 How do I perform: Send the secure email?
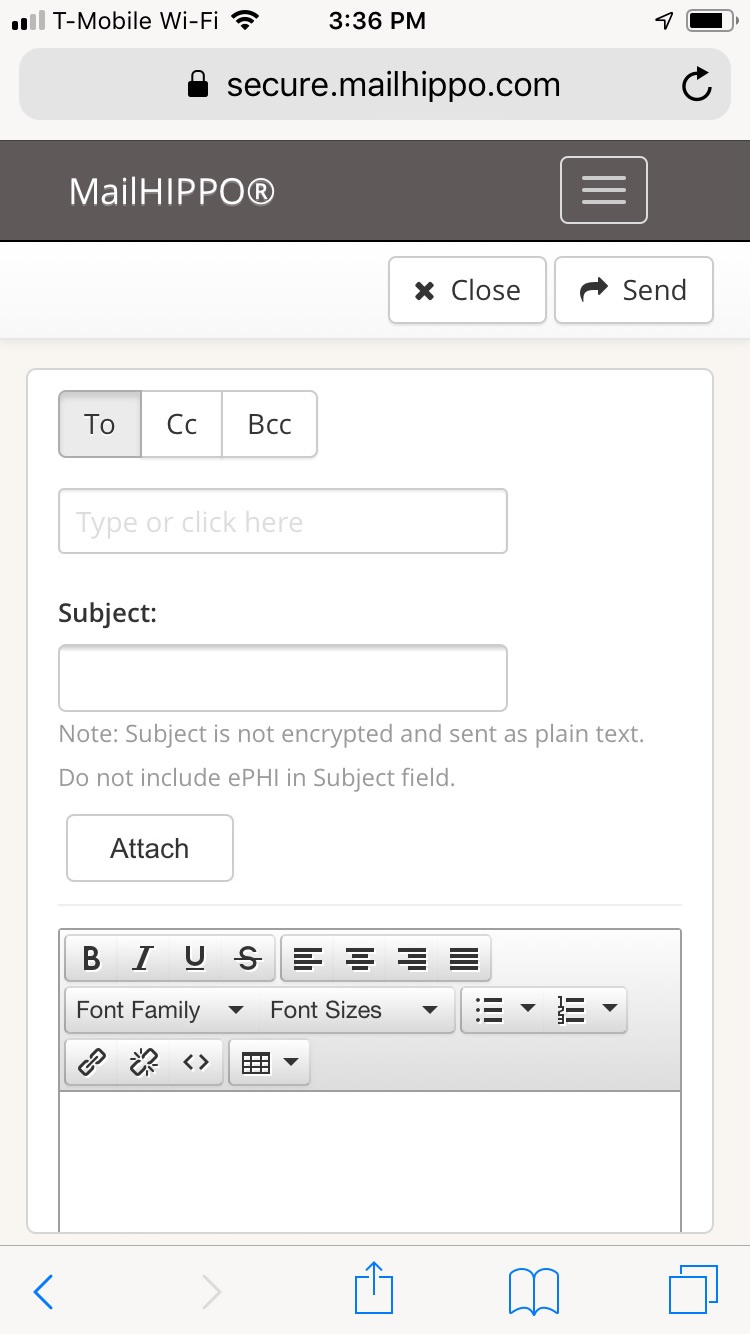(x=634, y=290)
